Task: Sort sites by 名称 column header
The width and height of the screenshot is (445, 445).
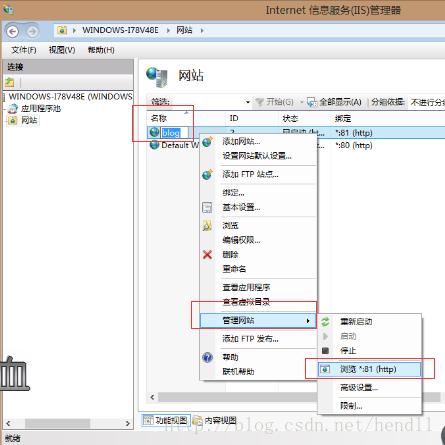Action: pyautogui.click(x=186, y=118)
